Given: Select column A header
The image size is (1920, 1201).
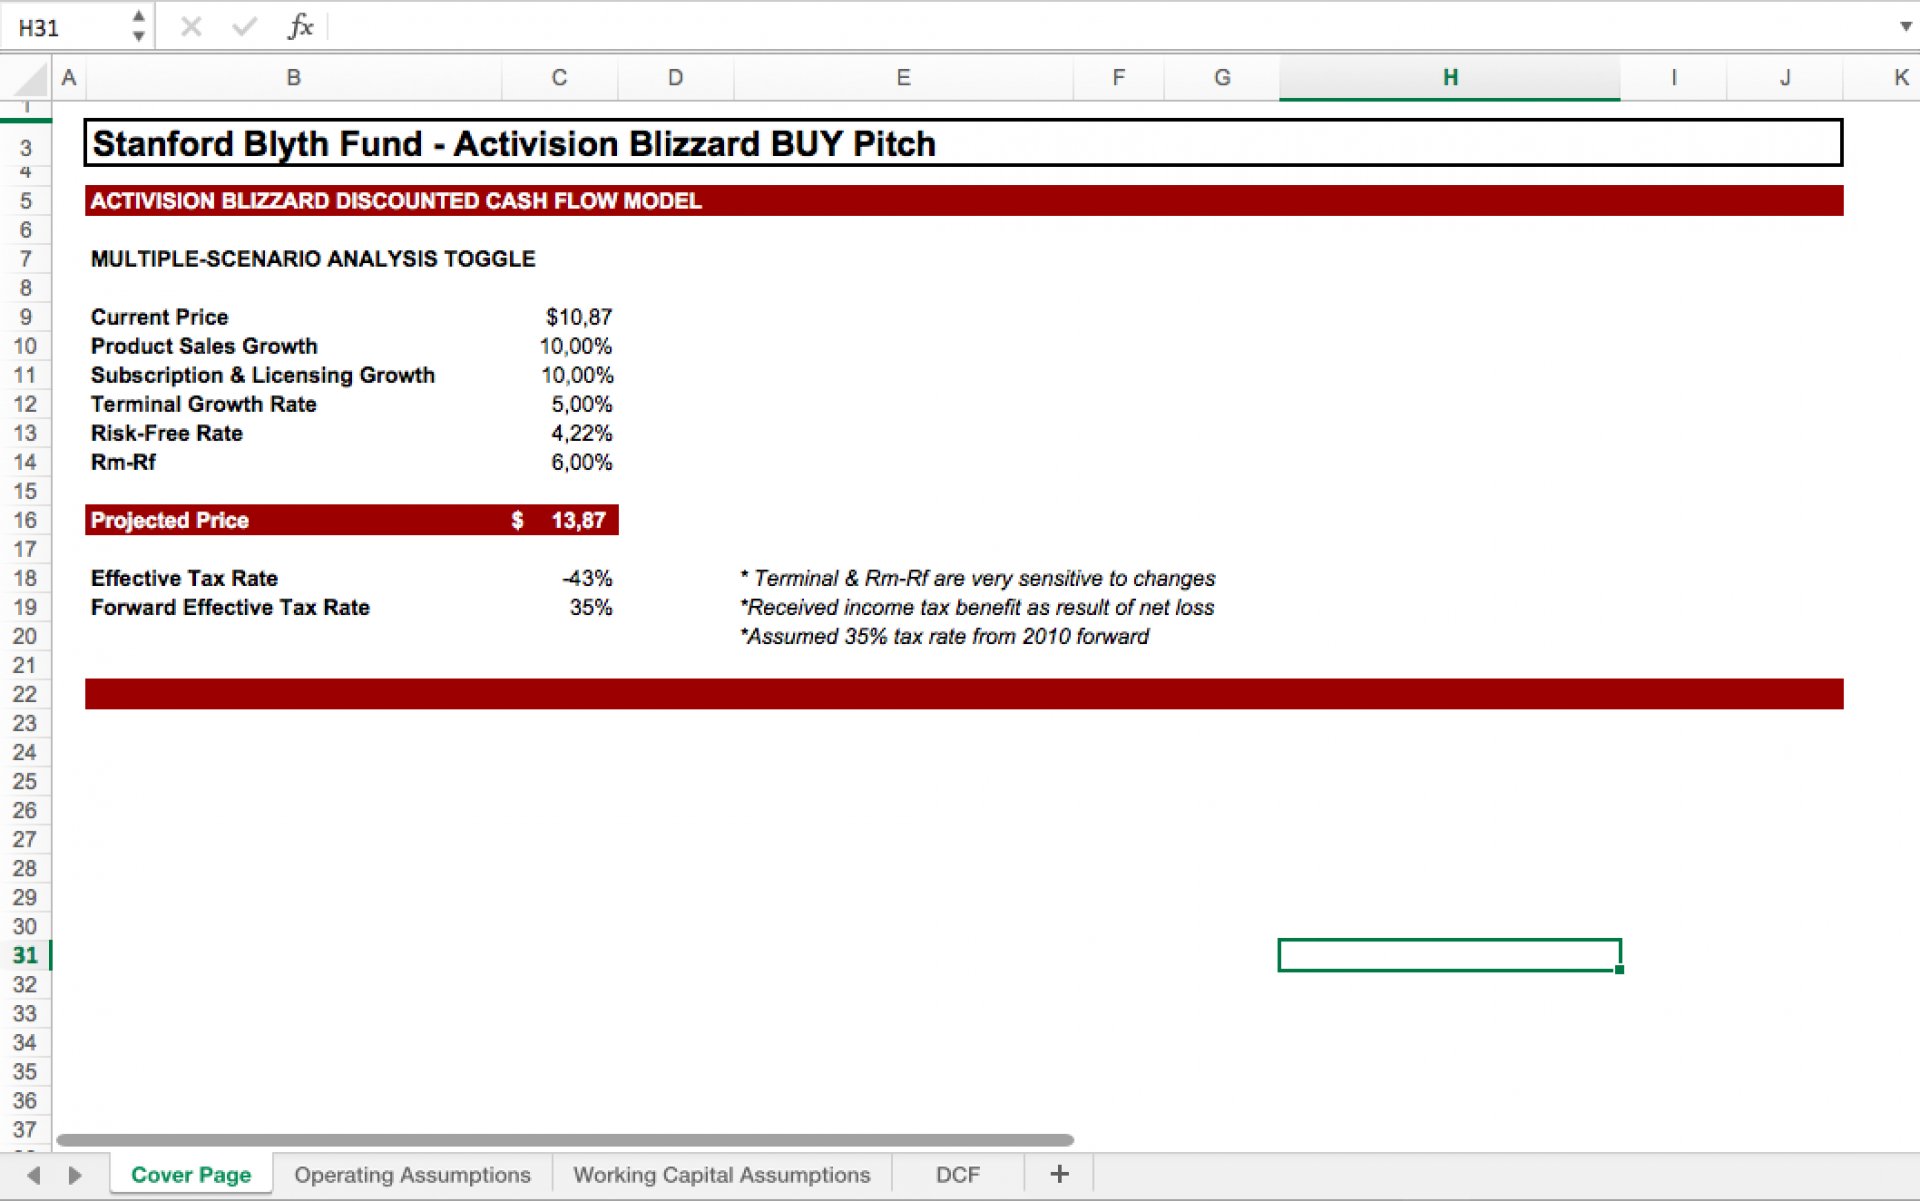Looking at the screenshot, I should 69,78.
